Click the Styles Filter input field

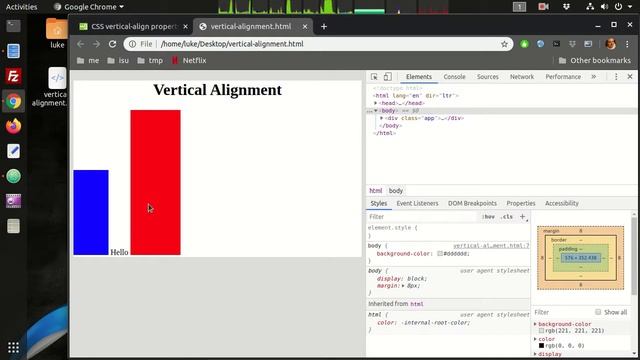(x=422, y=217)
